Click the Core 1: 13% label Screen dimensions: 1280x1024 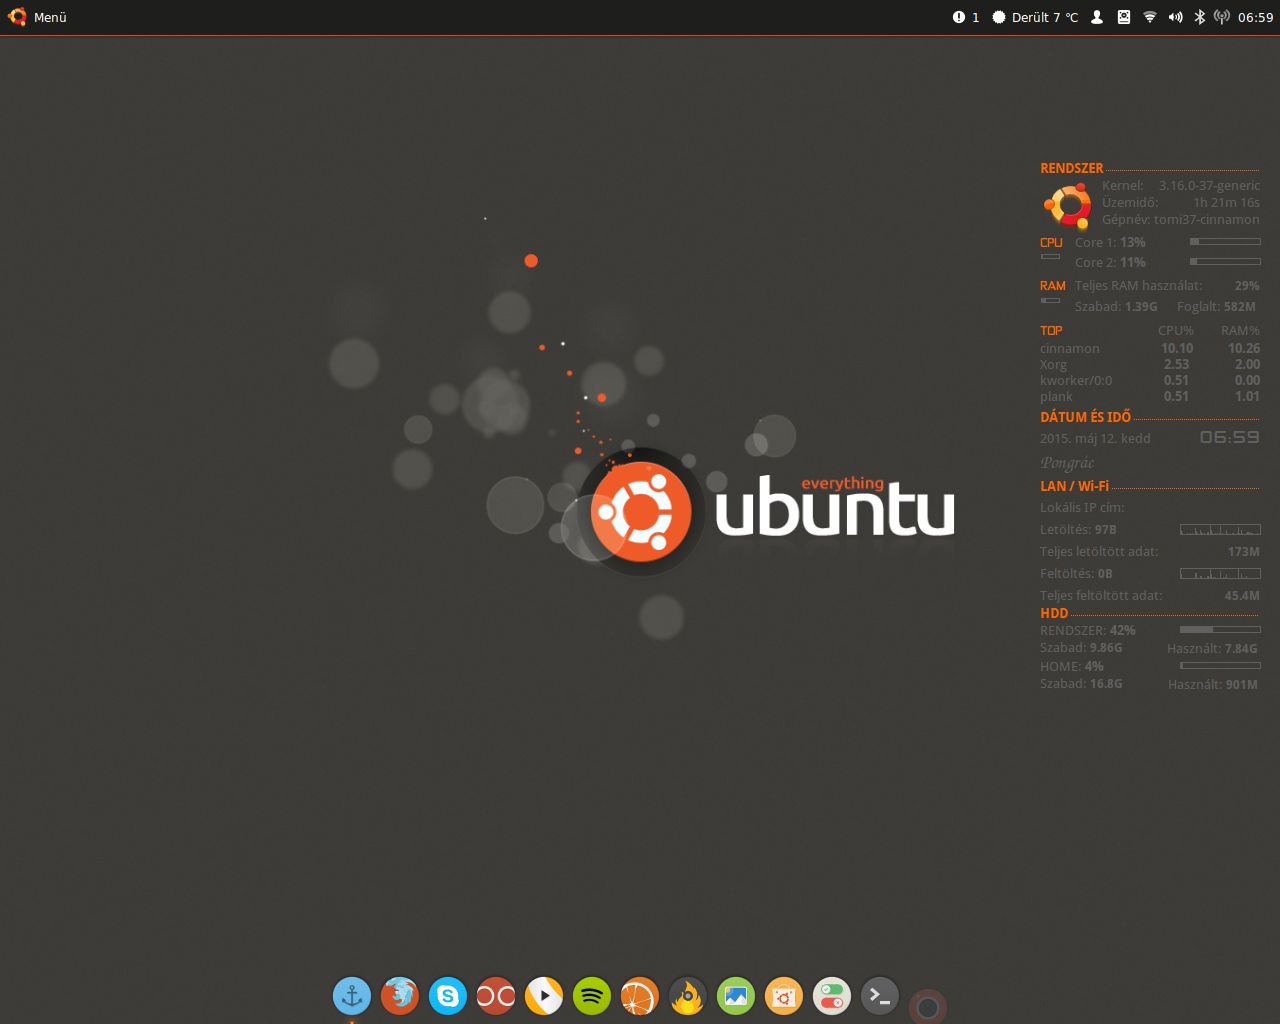1110,242
